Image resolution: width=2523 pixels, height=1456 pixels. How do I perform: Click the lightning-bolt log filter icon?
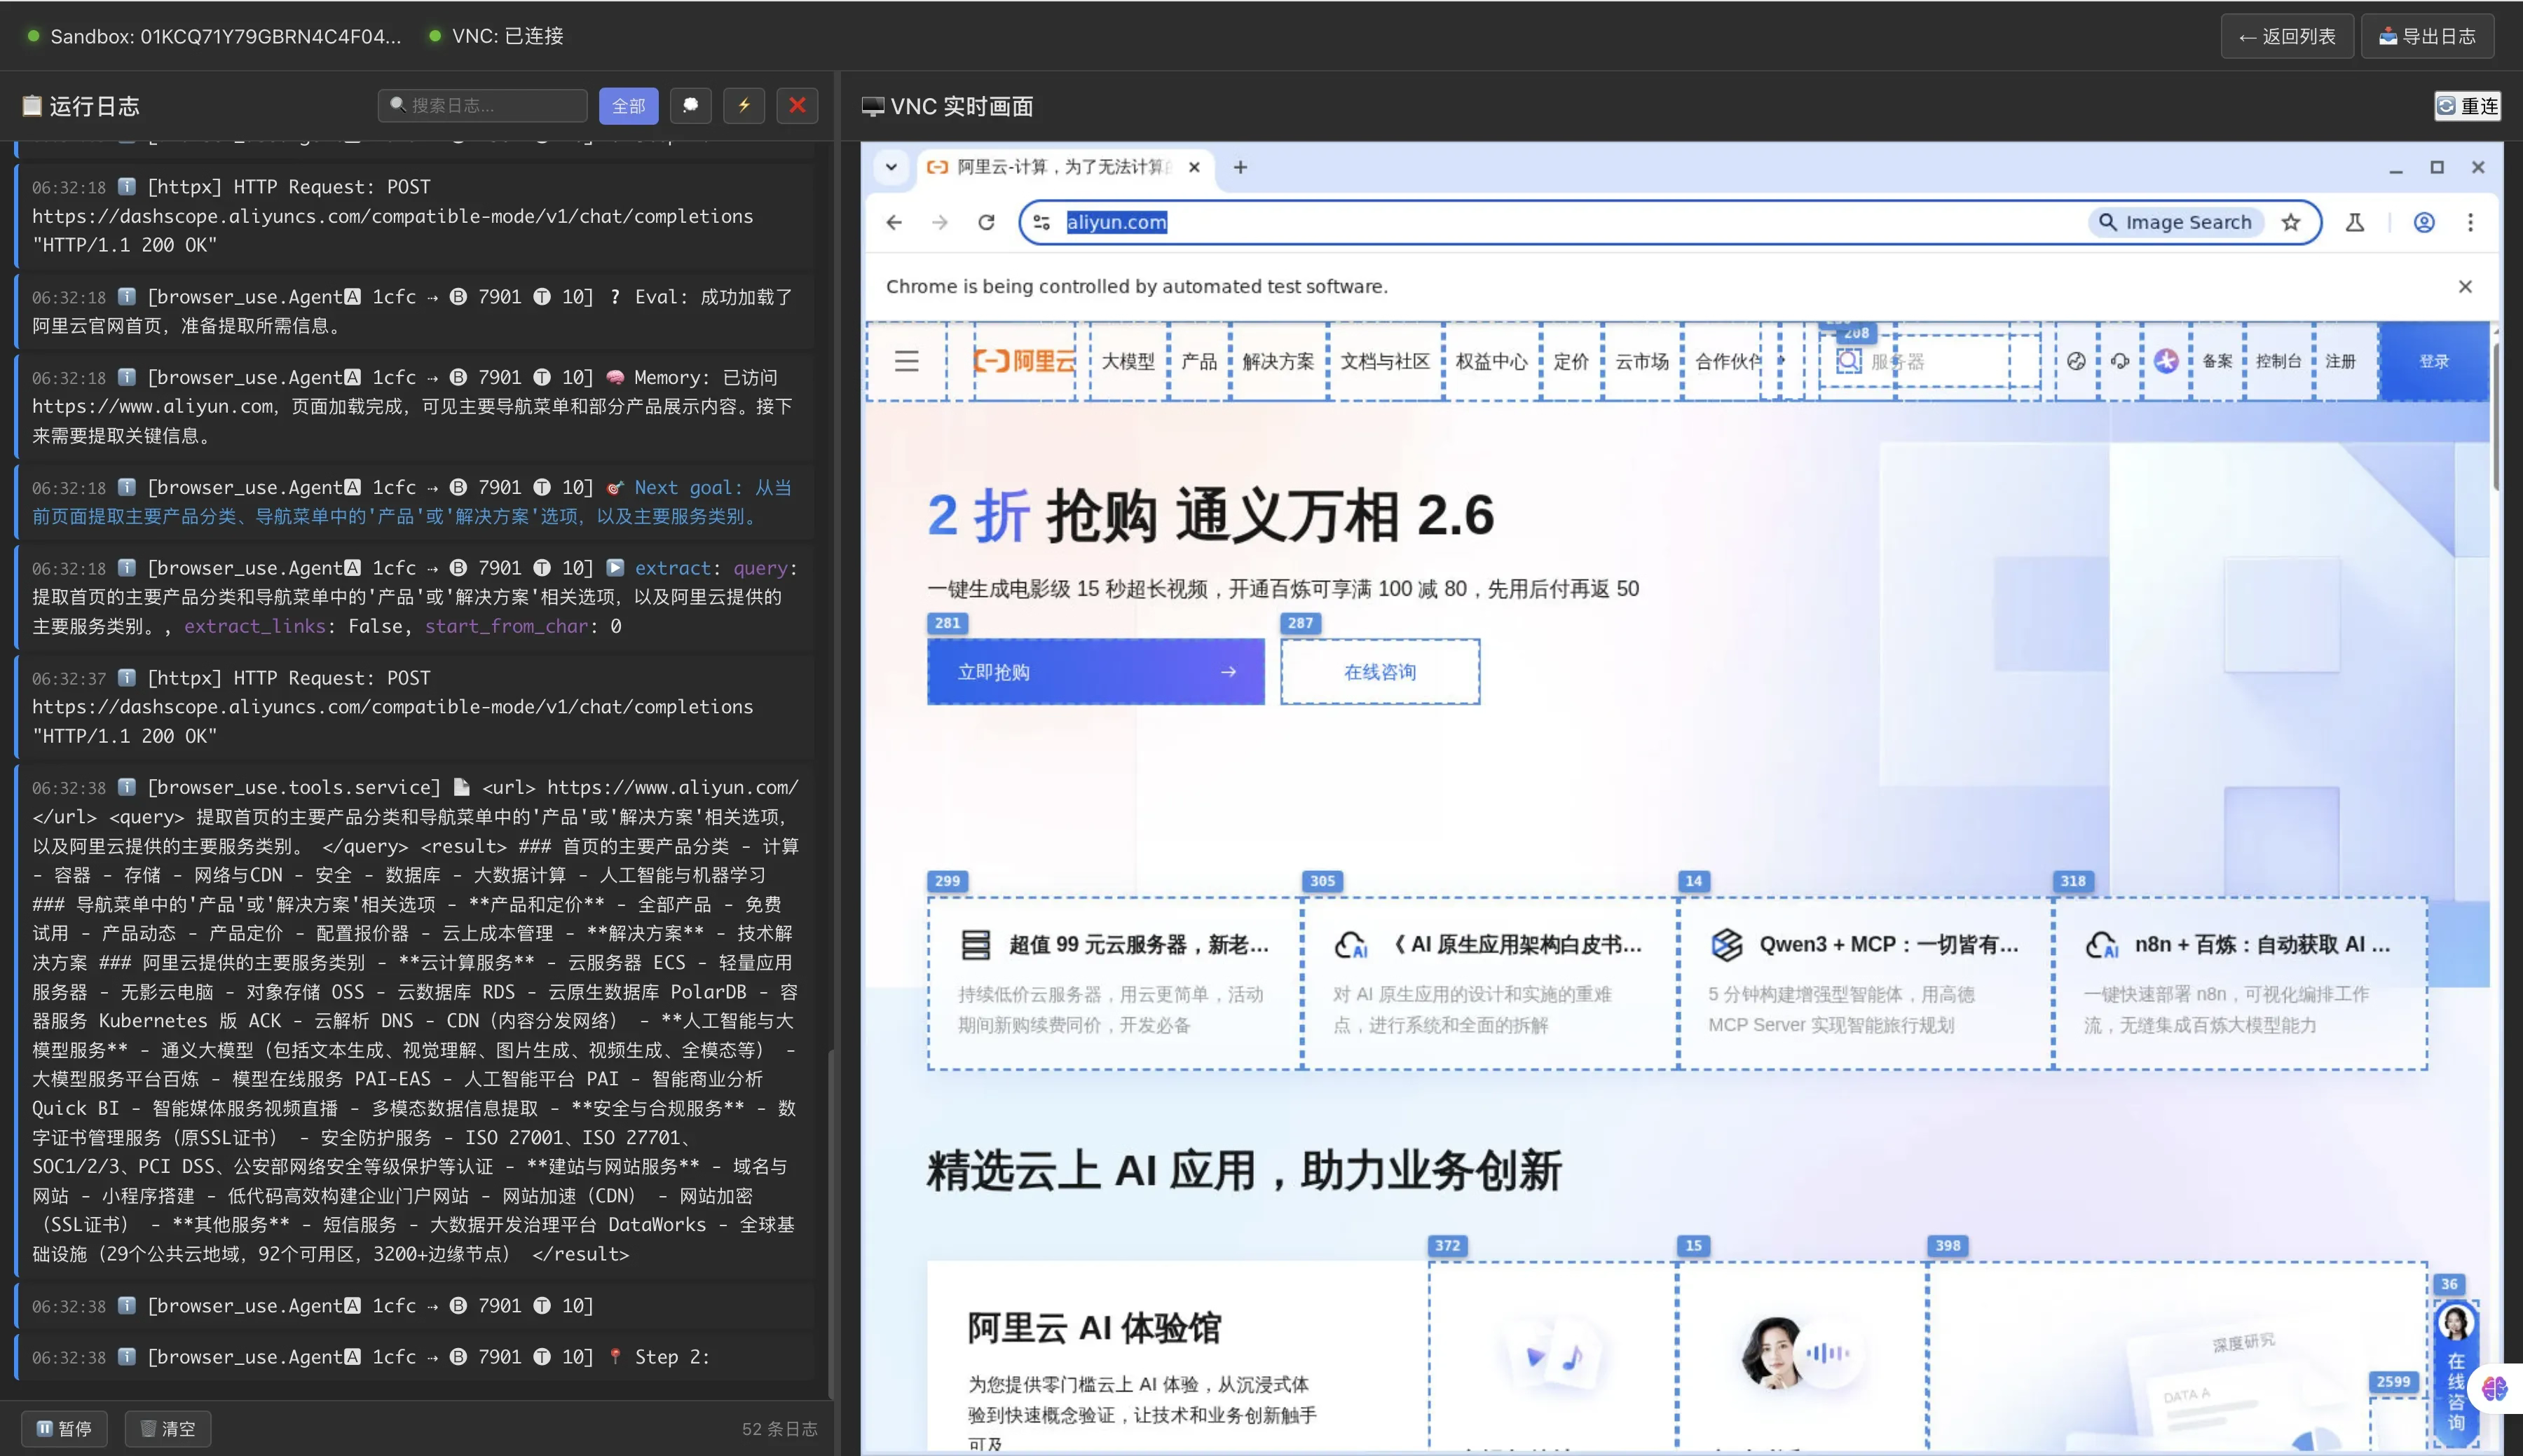click(x=744, y=106)
